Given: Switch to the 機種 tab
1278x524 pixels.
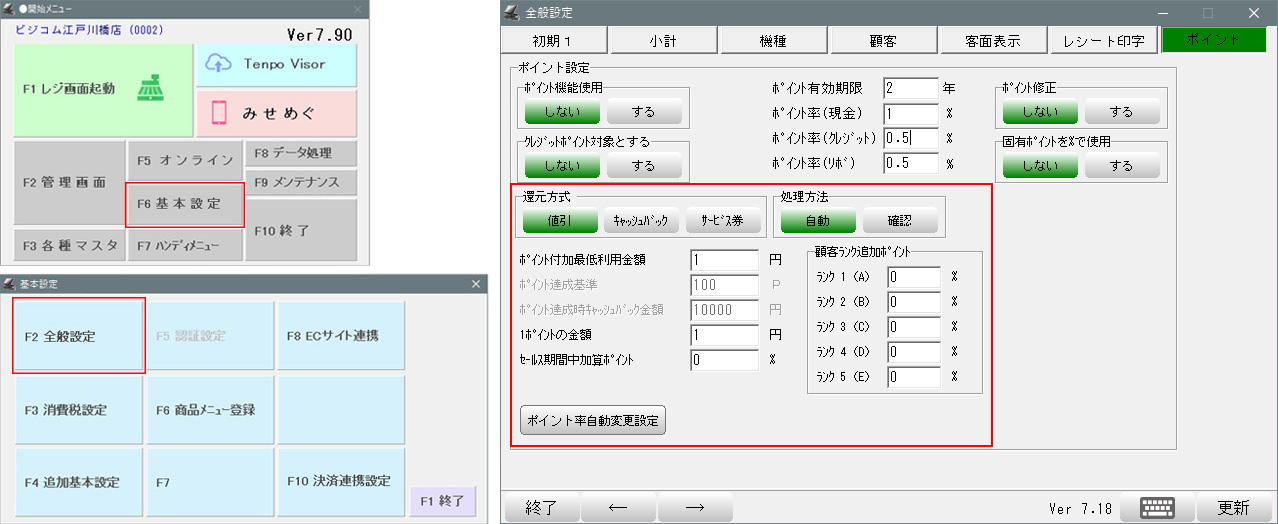Looking at the screenshot, I should (x=774, y=40).
